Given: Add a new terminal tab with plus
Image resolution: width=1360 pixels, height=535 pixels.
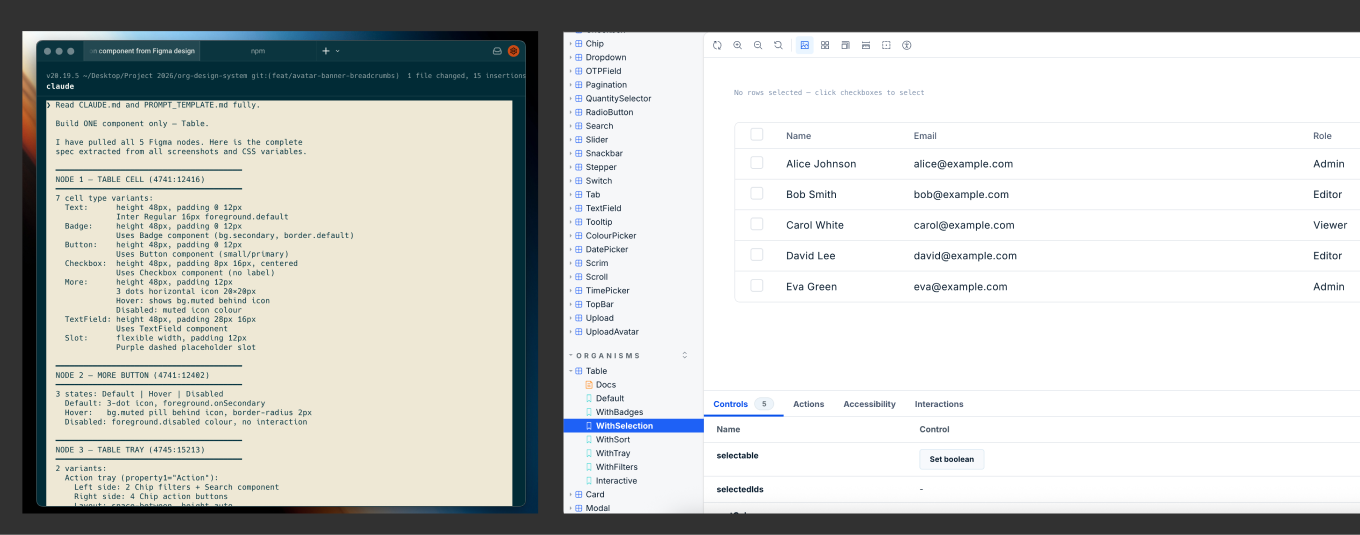Looking at the screenshot, I should (326, 50).
